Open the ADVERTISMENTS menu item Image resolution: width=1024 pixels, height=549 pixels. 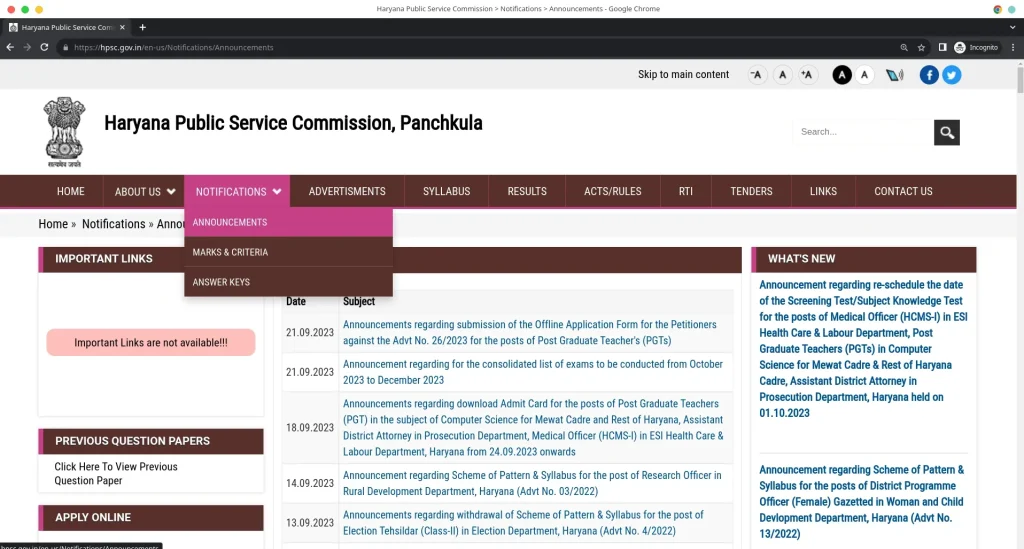[x=347, y=191]
